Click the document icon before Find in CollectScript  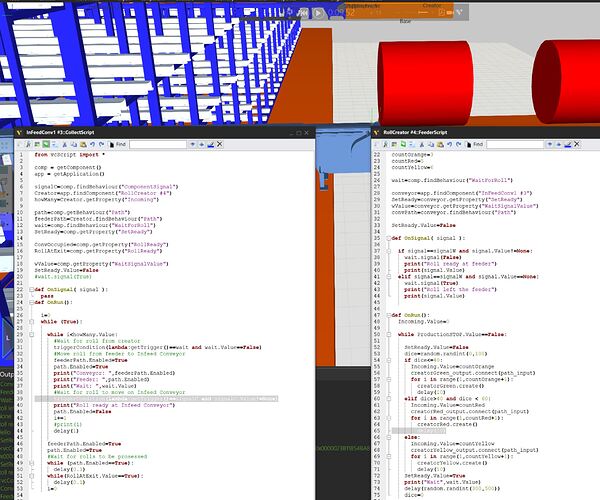[112, 145]
